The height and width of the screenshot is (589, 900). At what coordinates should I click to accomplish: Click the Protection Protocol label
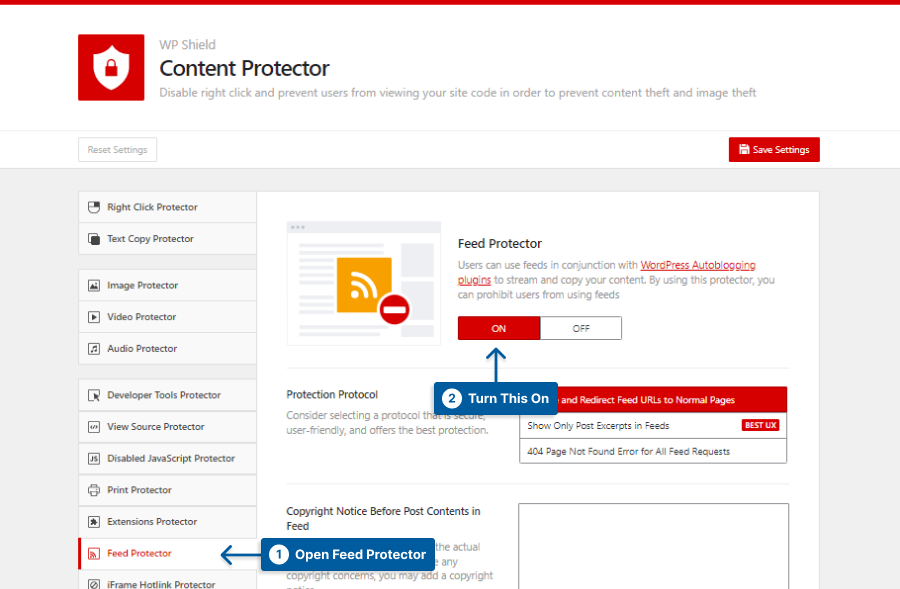click(332, 394)
